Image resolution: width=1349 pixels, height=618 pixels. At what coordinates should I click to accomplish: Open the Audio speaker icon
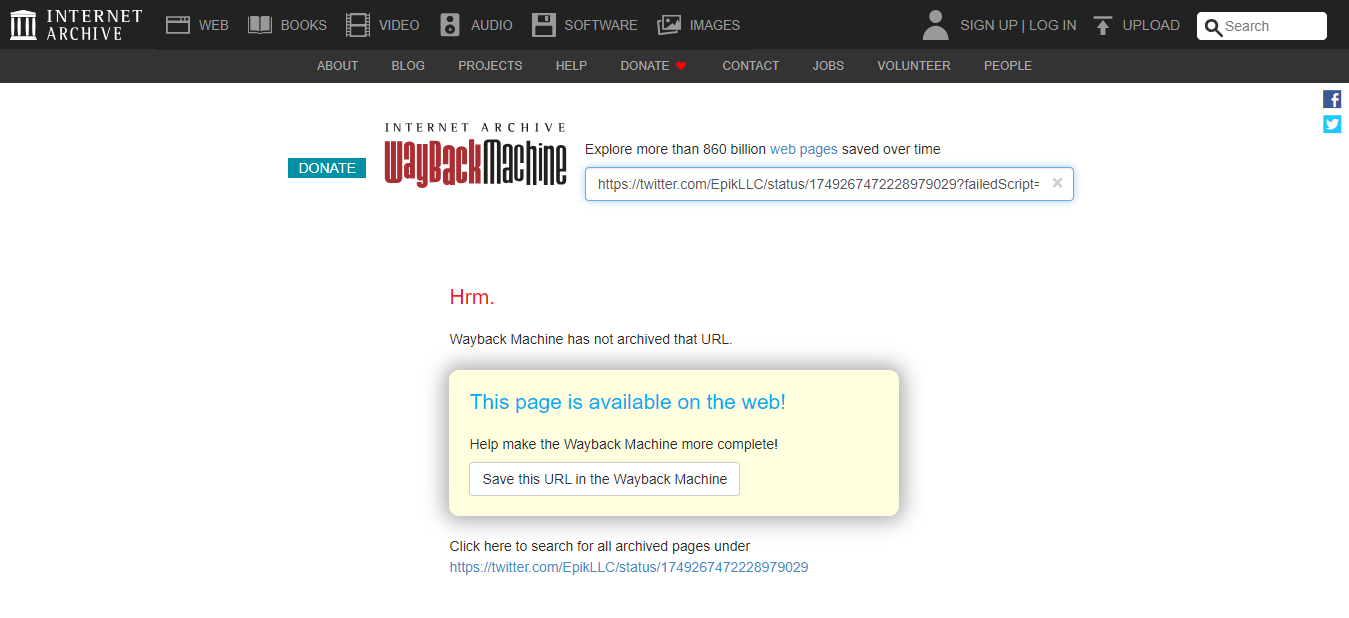point(450,25)
